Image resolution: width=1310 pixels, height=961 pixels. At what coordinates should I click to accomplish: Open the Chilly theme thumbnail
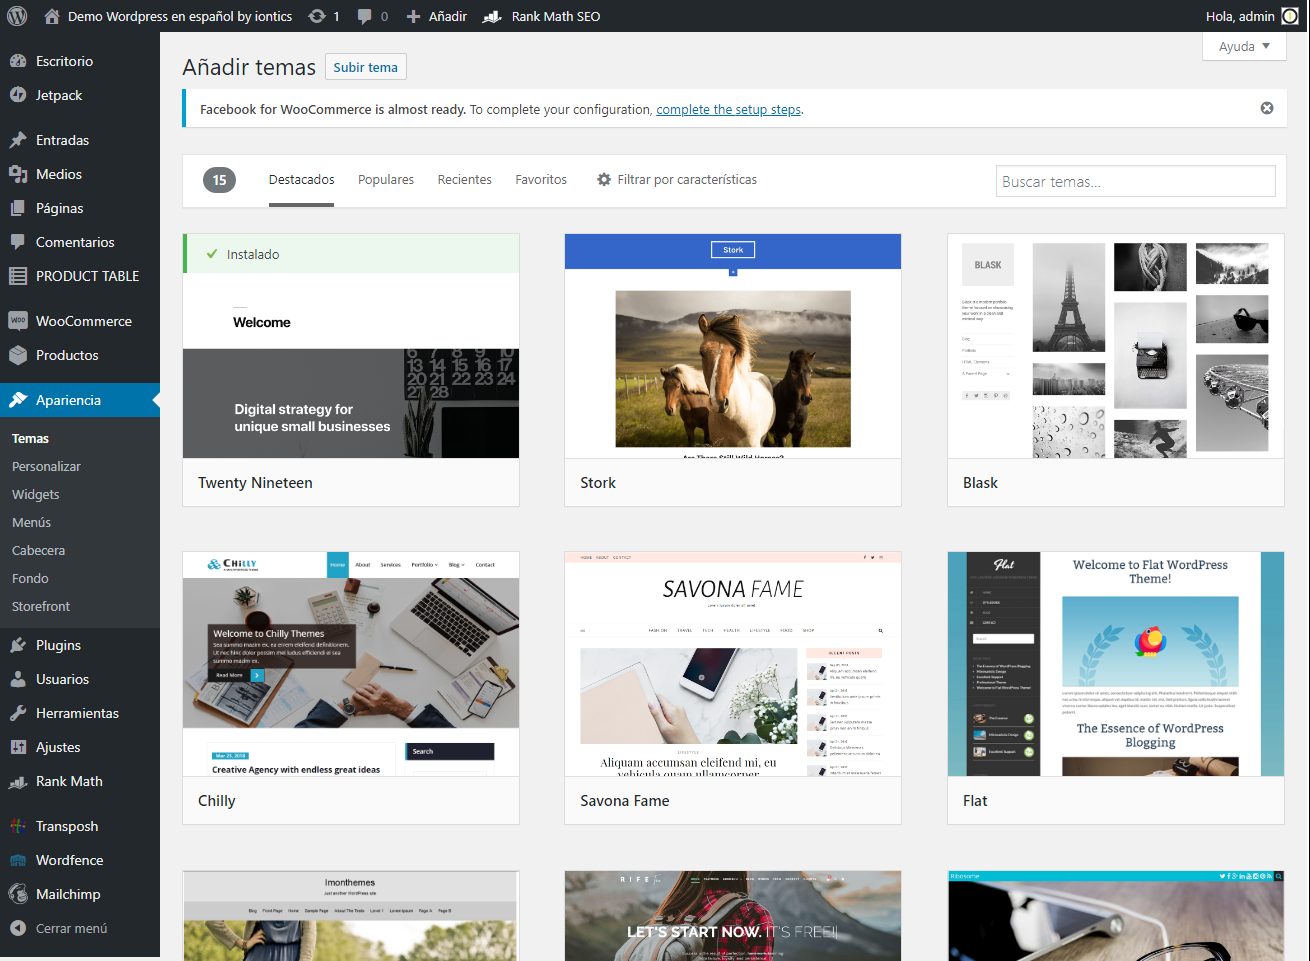coord(351,664)
